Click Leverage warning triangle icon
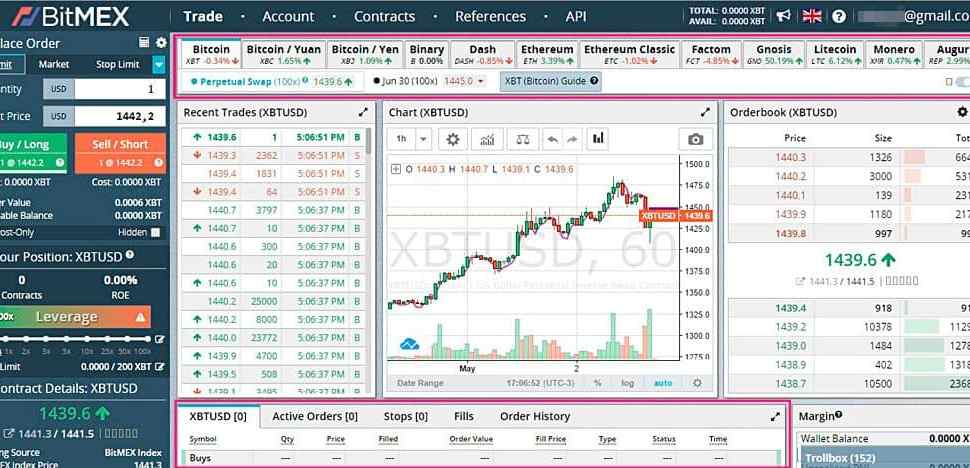This screenshot has height=468, width=970. point(140,317)
